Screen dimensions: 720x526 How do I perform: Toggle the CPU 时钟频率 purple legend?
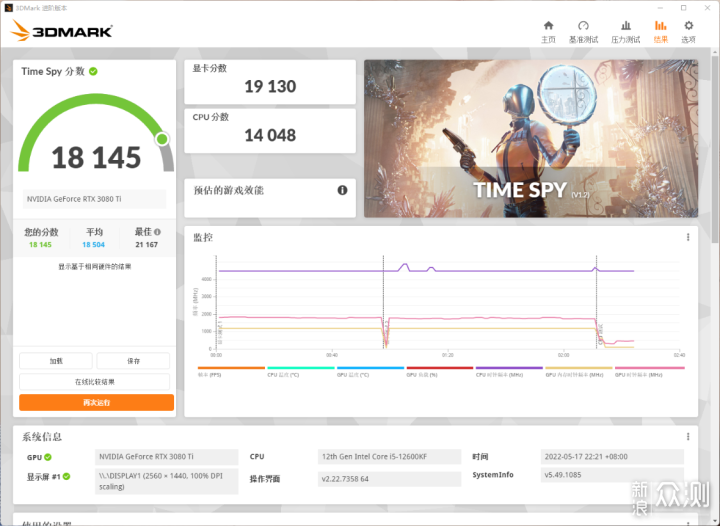(x=509, y=371)
